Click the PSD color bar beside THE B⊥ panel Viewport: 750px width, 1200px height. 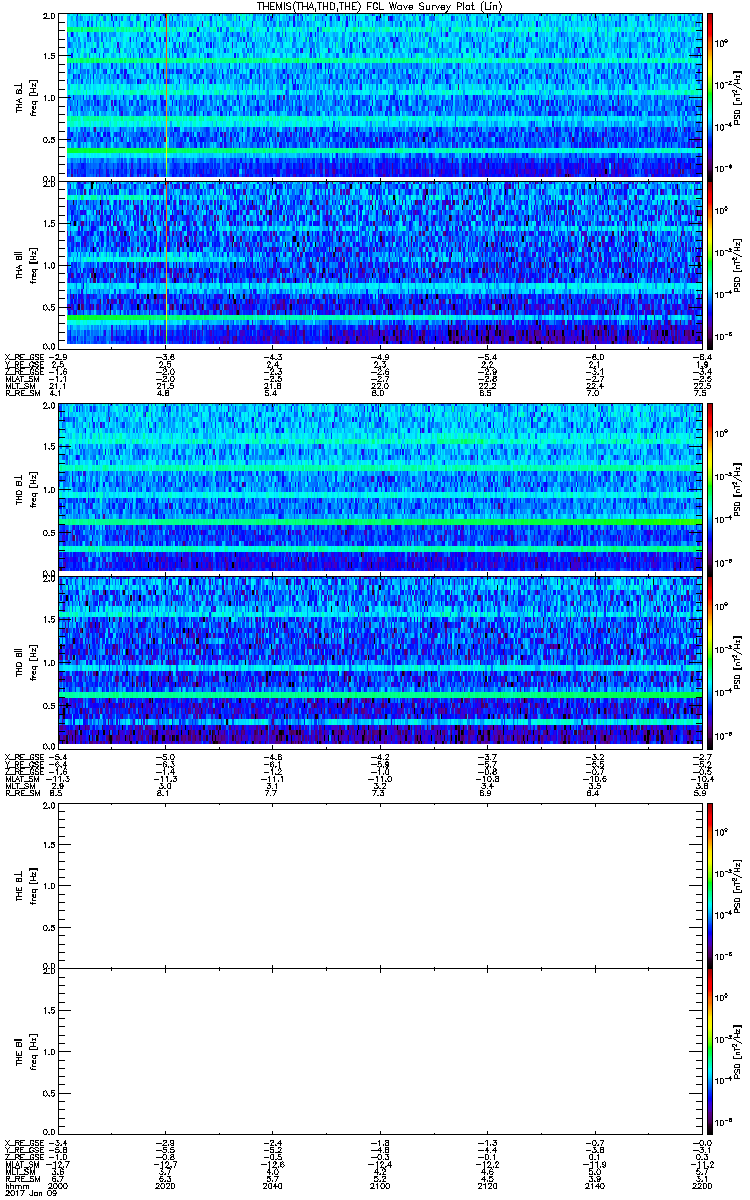point(710,884)
